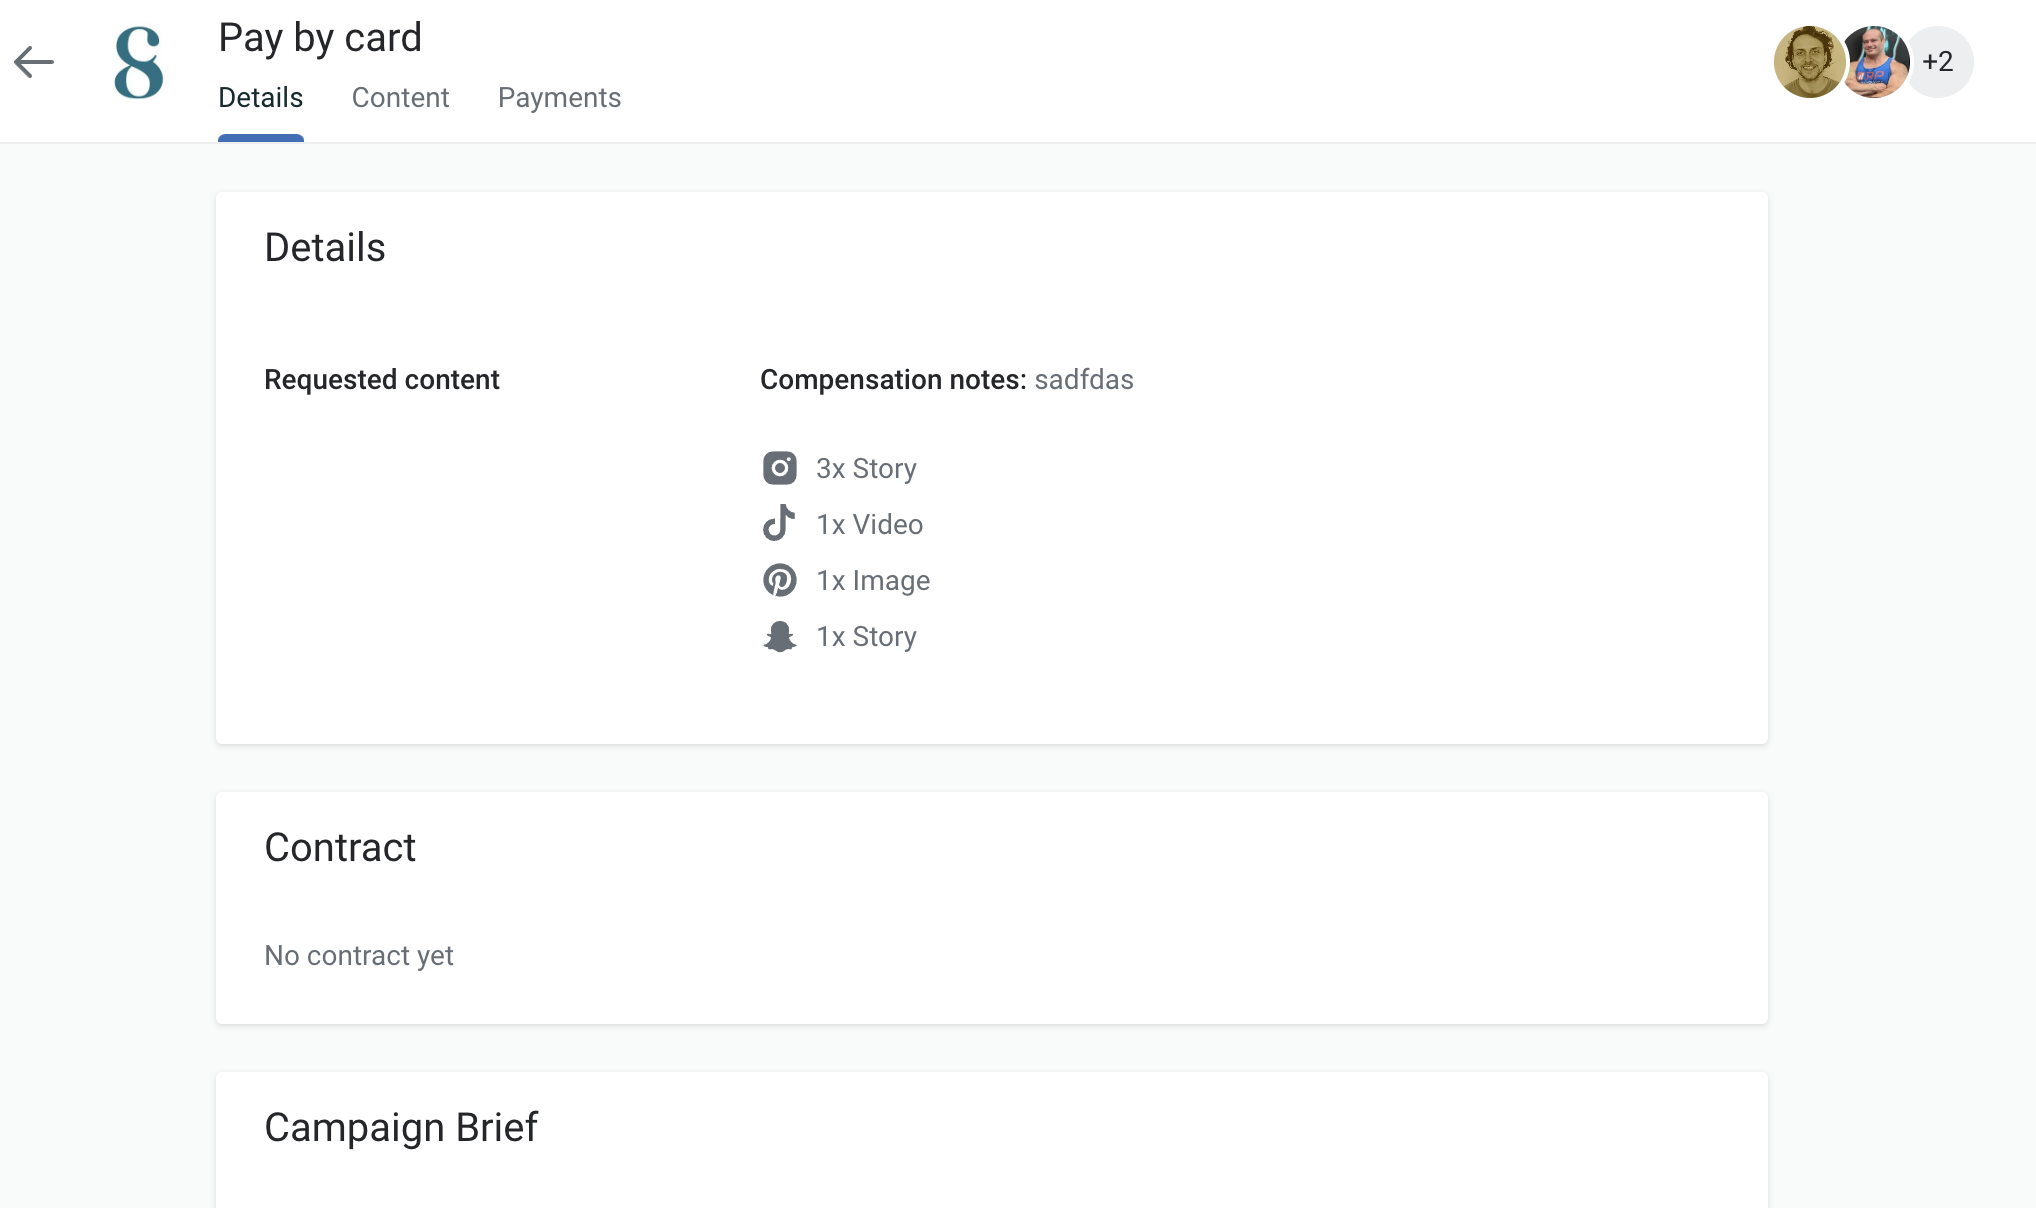Image resolution: width=2036 pixels, height=1208 pixels.
Task: Click the Instagram icon beside 3x Story
Action: (x=780, y=468)
